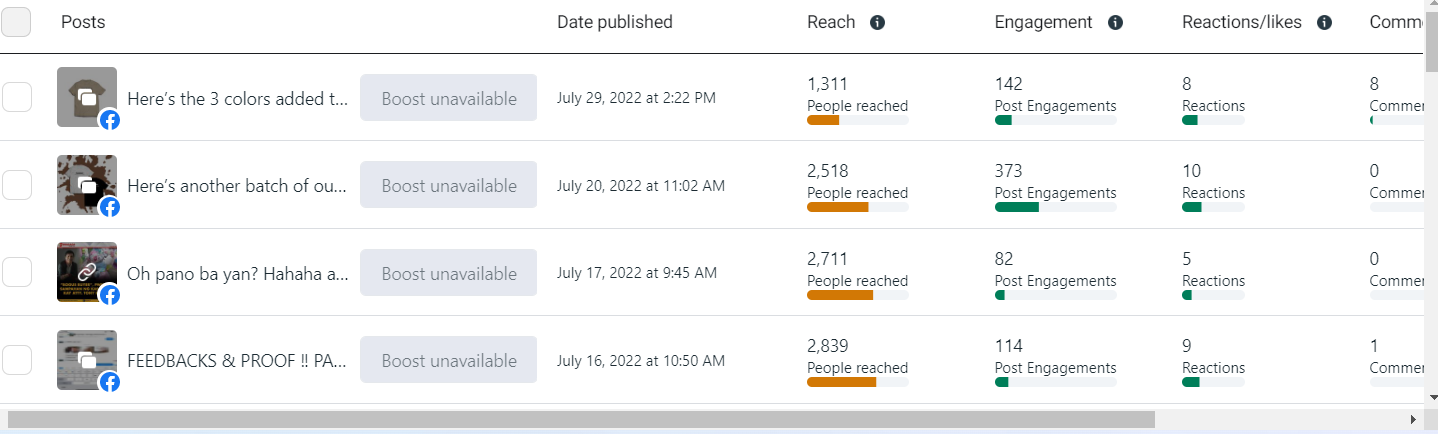
Task: Open the "Here's the 3 colors added" post
Action: tap(239, 99)
